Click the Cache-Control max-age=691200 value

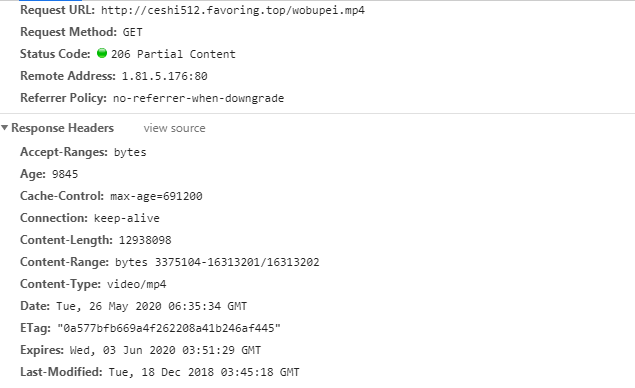[x=156, y=196]
